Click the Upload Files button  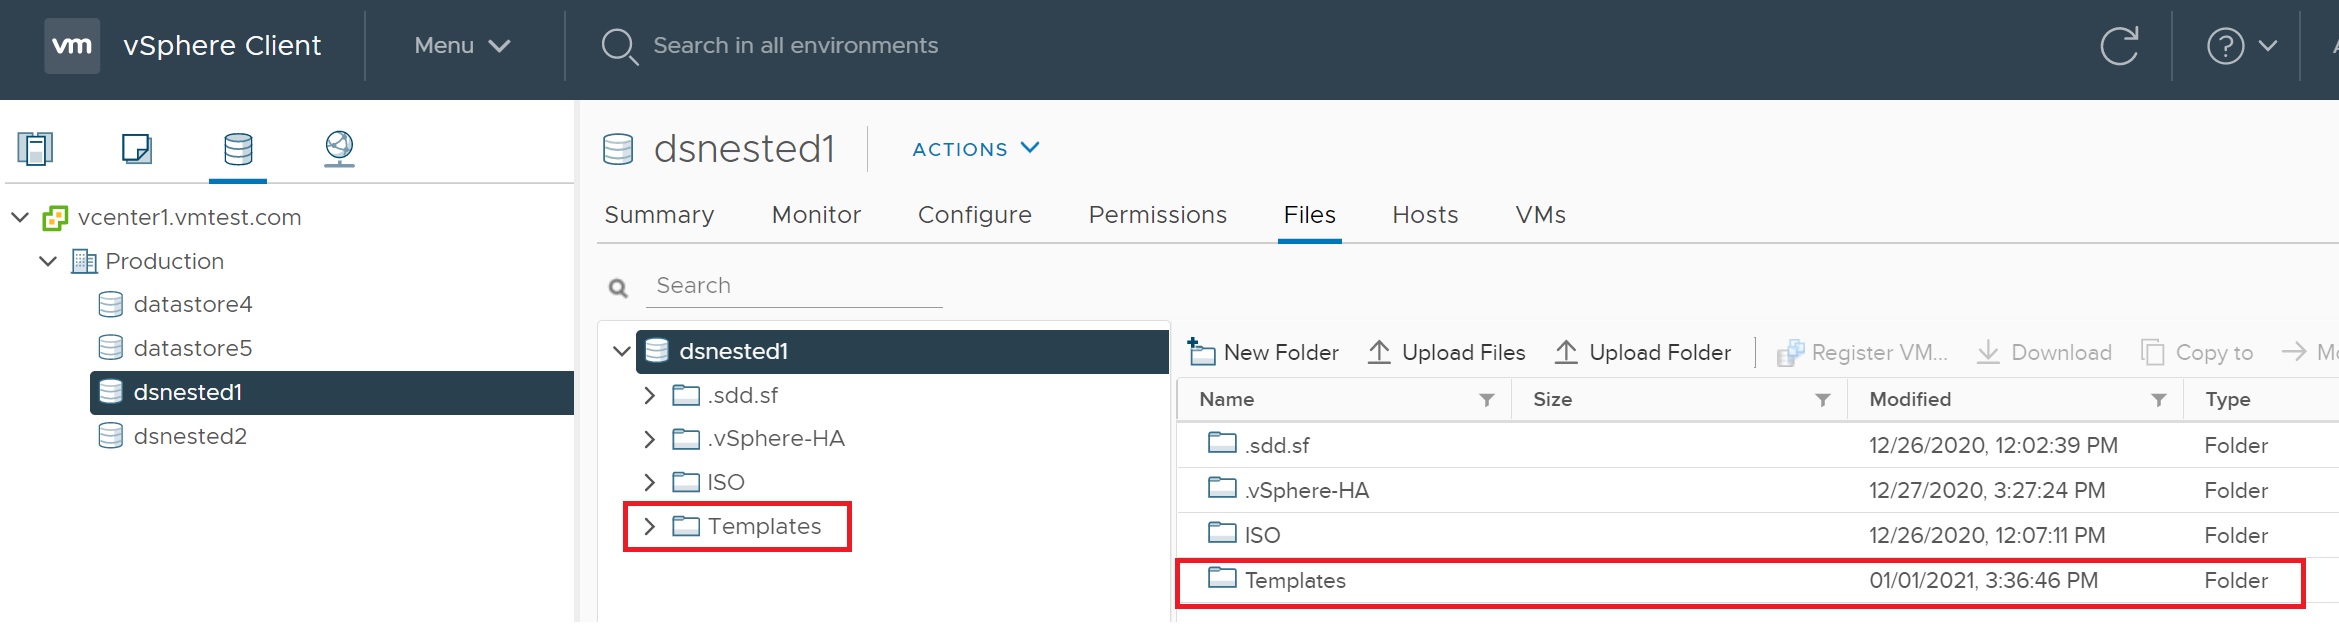pos(1446,353)
